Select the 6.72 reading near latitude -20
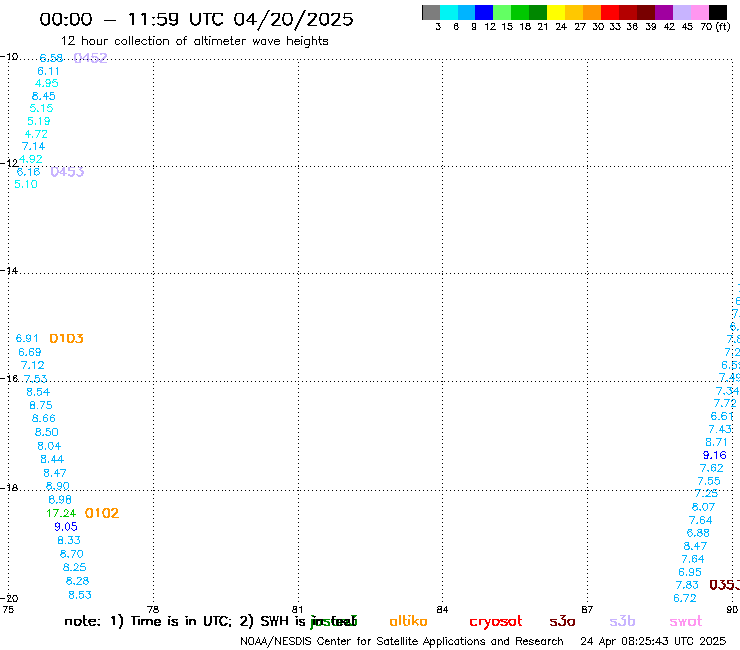This screenshot has width=740, height=650. (685, 598)
